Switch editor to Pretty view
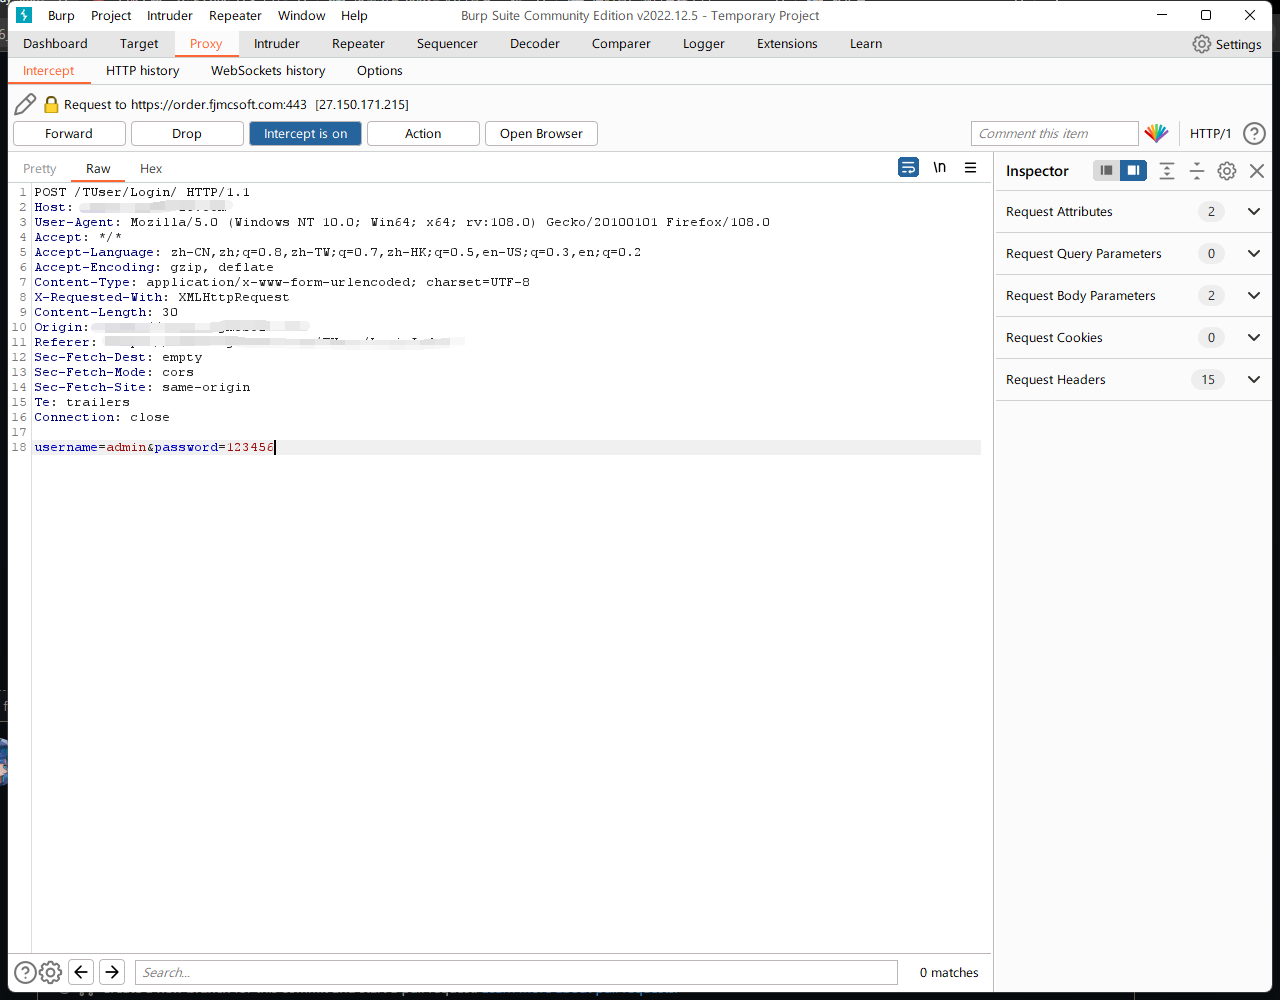1280x1000 pixels. pyautogui.click(x=40, y=169)
